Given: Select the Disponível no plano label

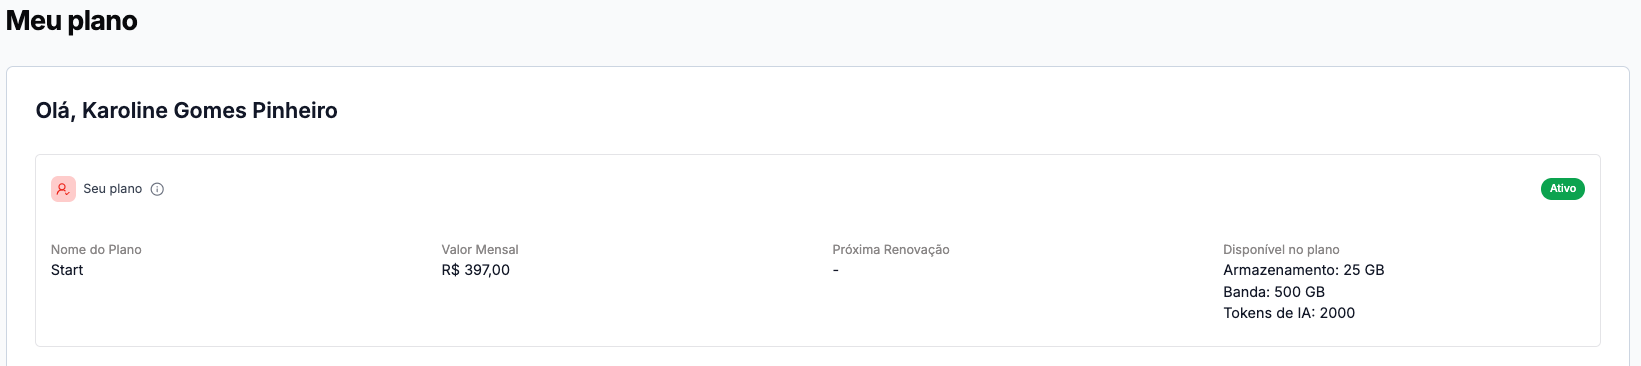Looking at the screenshot, I should [1281, 250].
